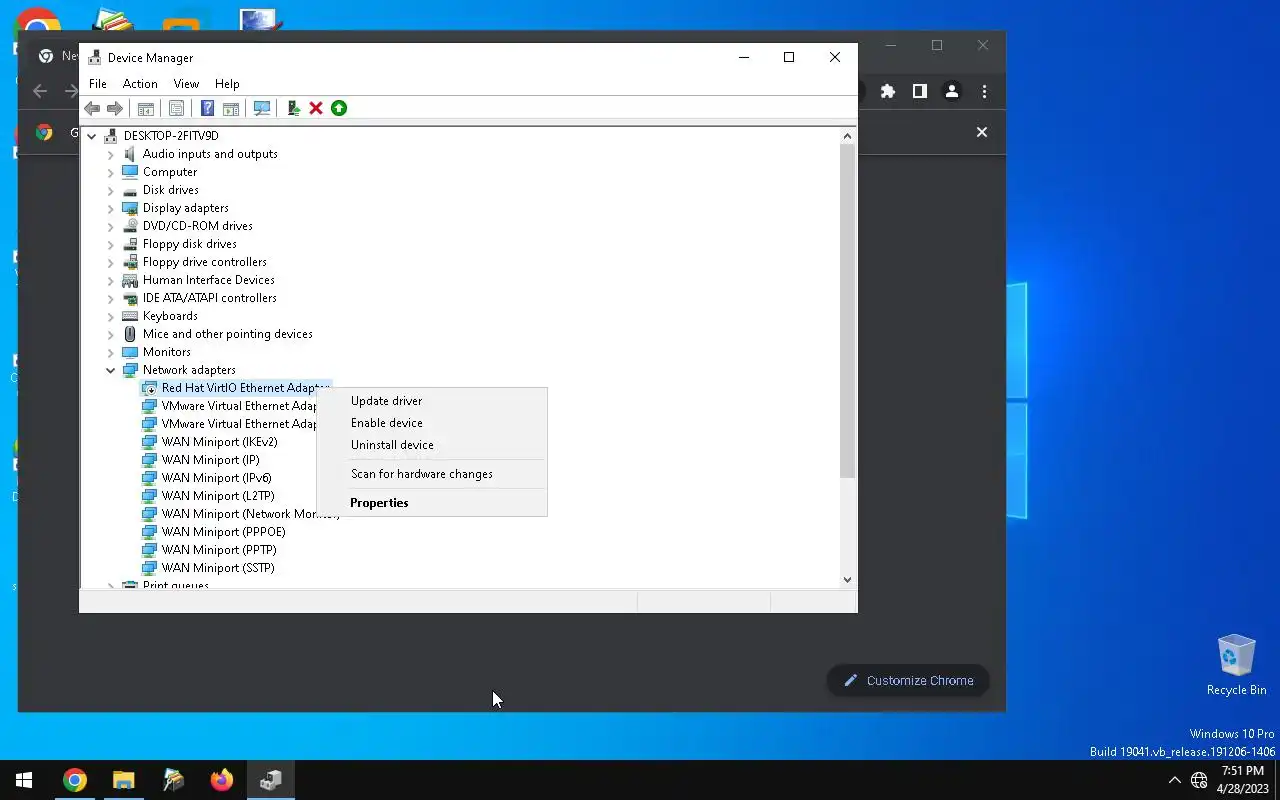
Task: Click Show/Hide Action Pane toolbar icon
Action: tap(231, 108)
